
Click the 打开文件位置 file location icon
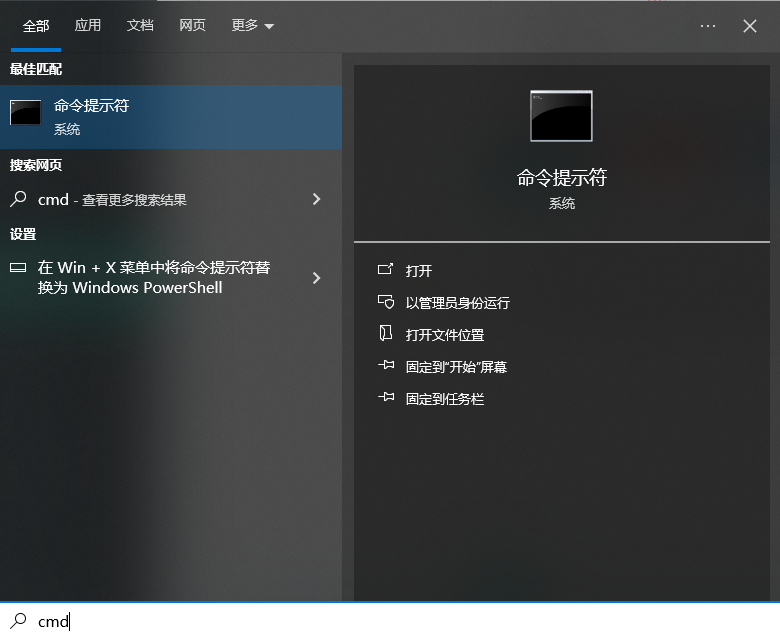pyautogui.click(x=385, y=334)
